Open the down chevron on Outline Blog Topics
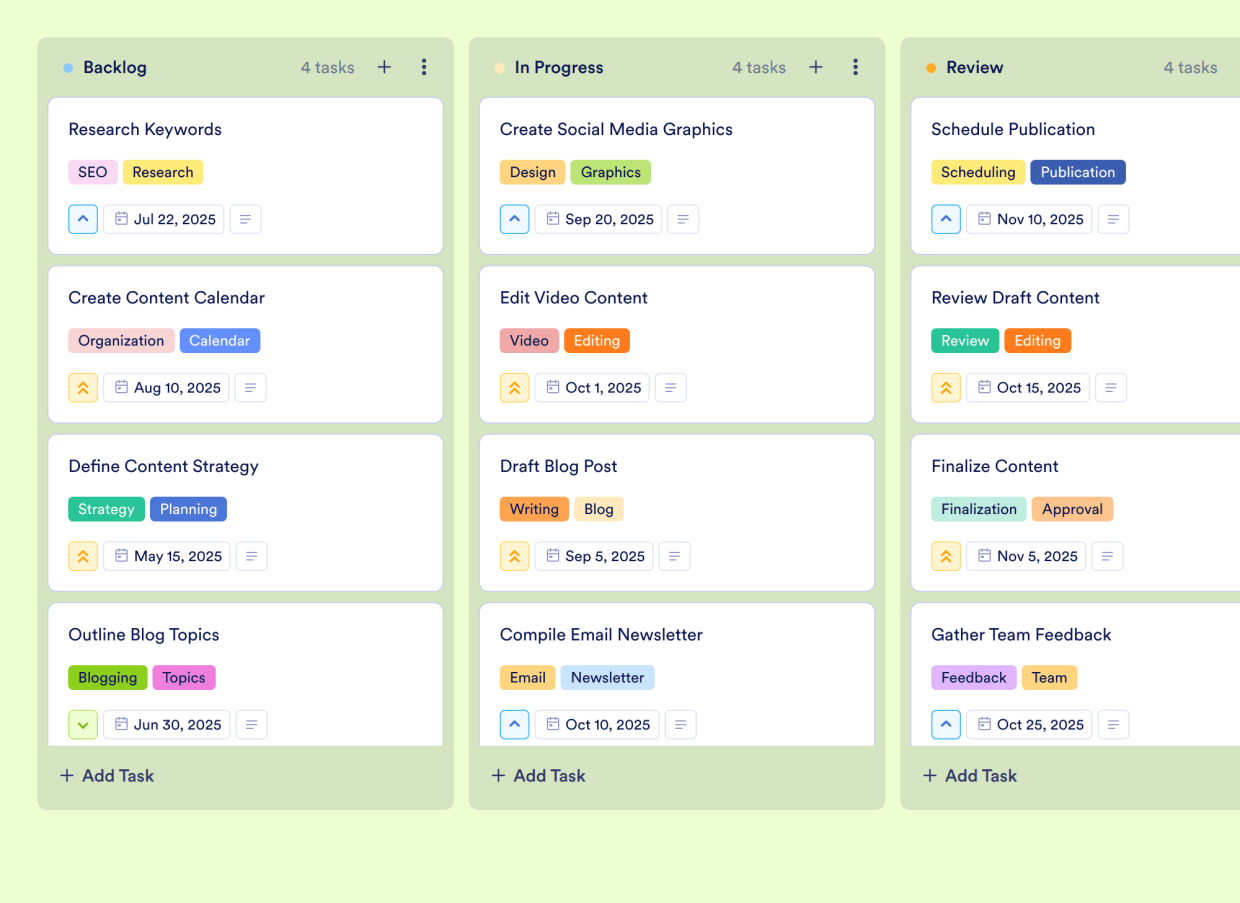Image resolution: width=1240 pixels, height=903 pixels. tap(83, 724)
